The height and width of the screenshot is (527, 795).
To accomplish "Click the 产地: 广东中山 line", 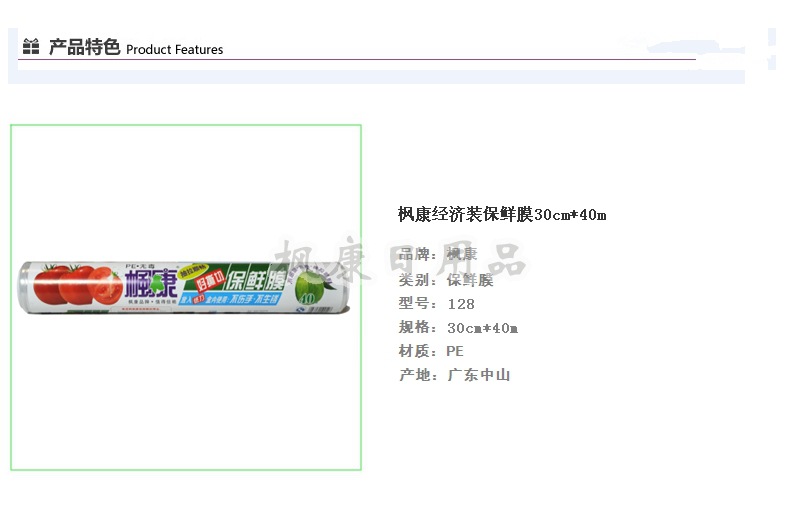I will click(454, 375).
